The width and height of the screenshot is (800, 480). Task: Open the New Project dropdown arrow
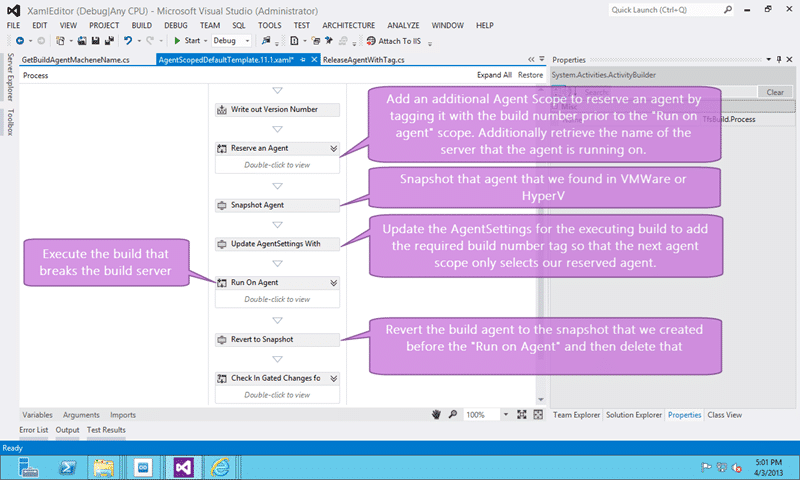(71, 41)
